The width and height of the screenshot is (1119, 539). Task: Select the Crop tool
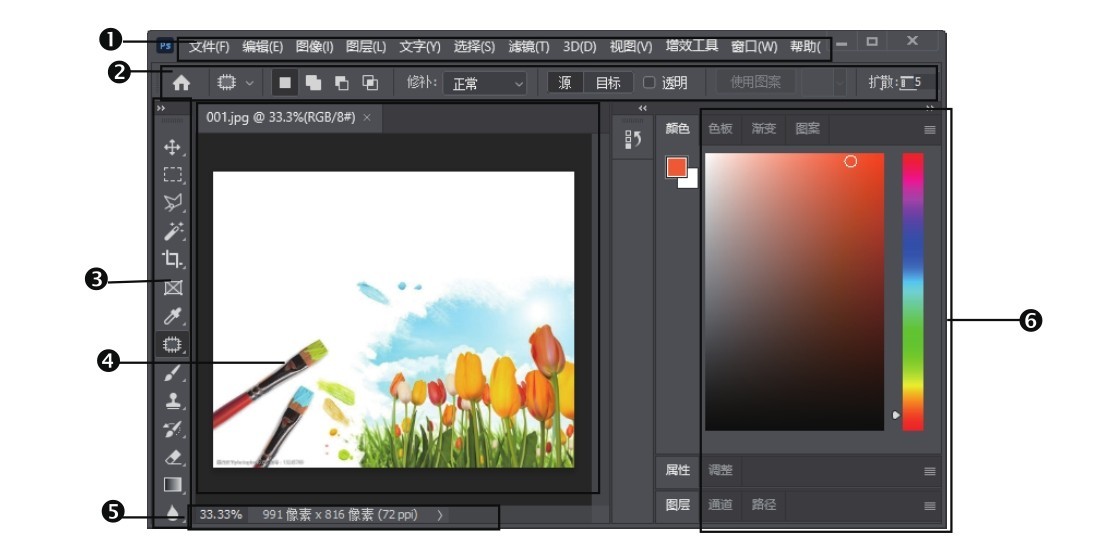point(173,259)
